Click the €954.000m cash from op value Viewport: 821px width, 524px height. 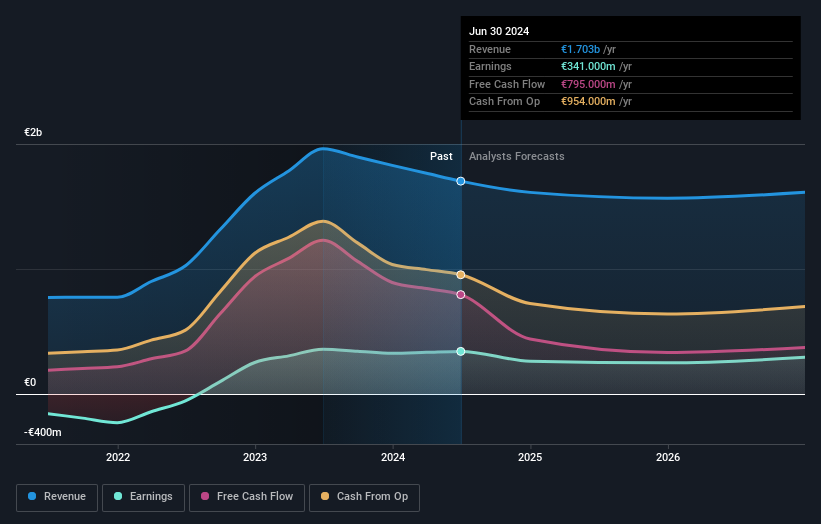[588, 102]
